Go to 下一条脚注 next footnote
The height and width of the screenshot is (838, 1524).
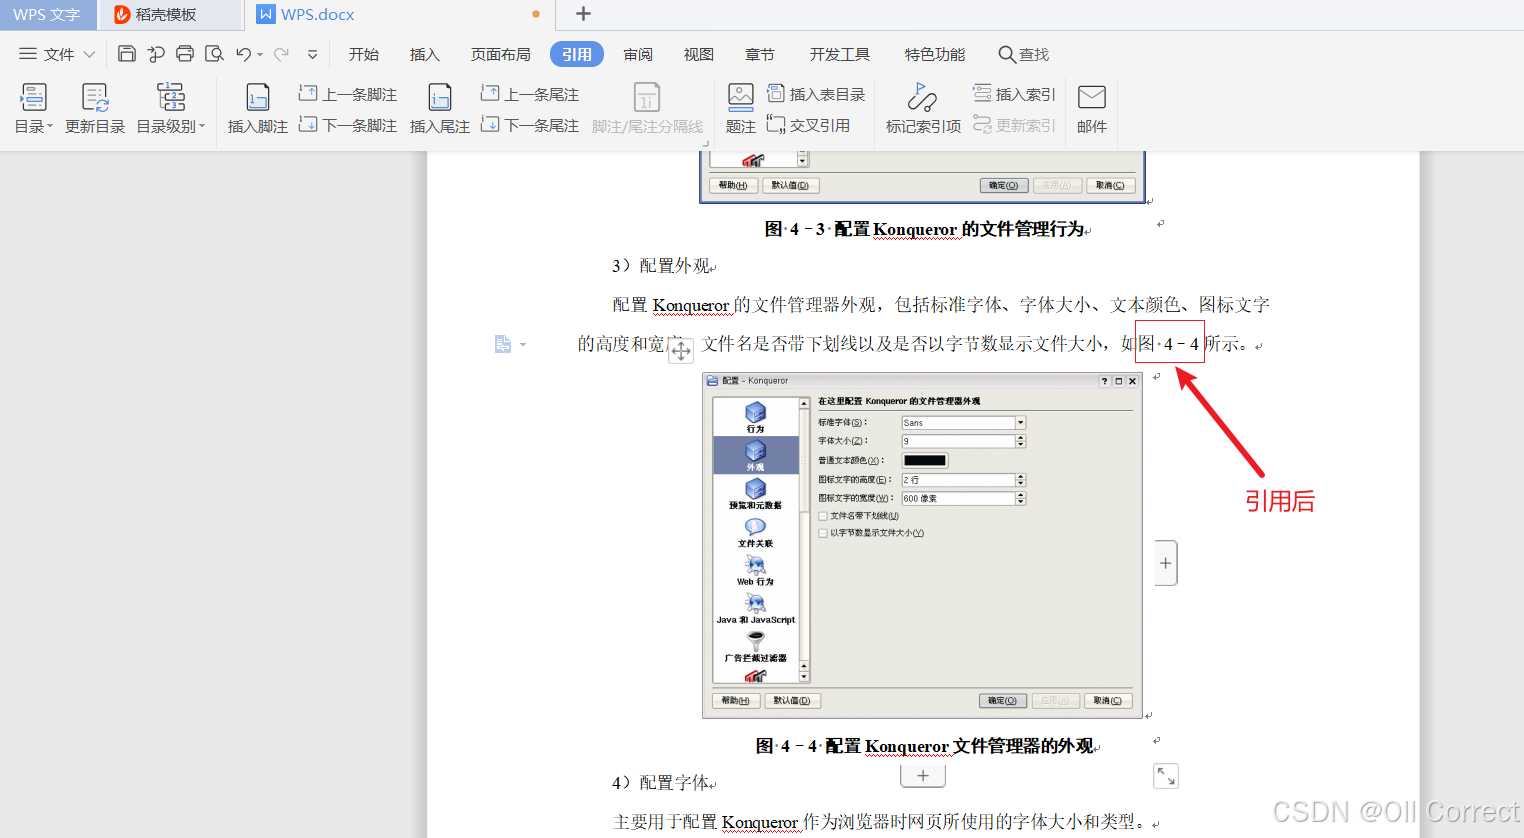[x=348, y=125]
